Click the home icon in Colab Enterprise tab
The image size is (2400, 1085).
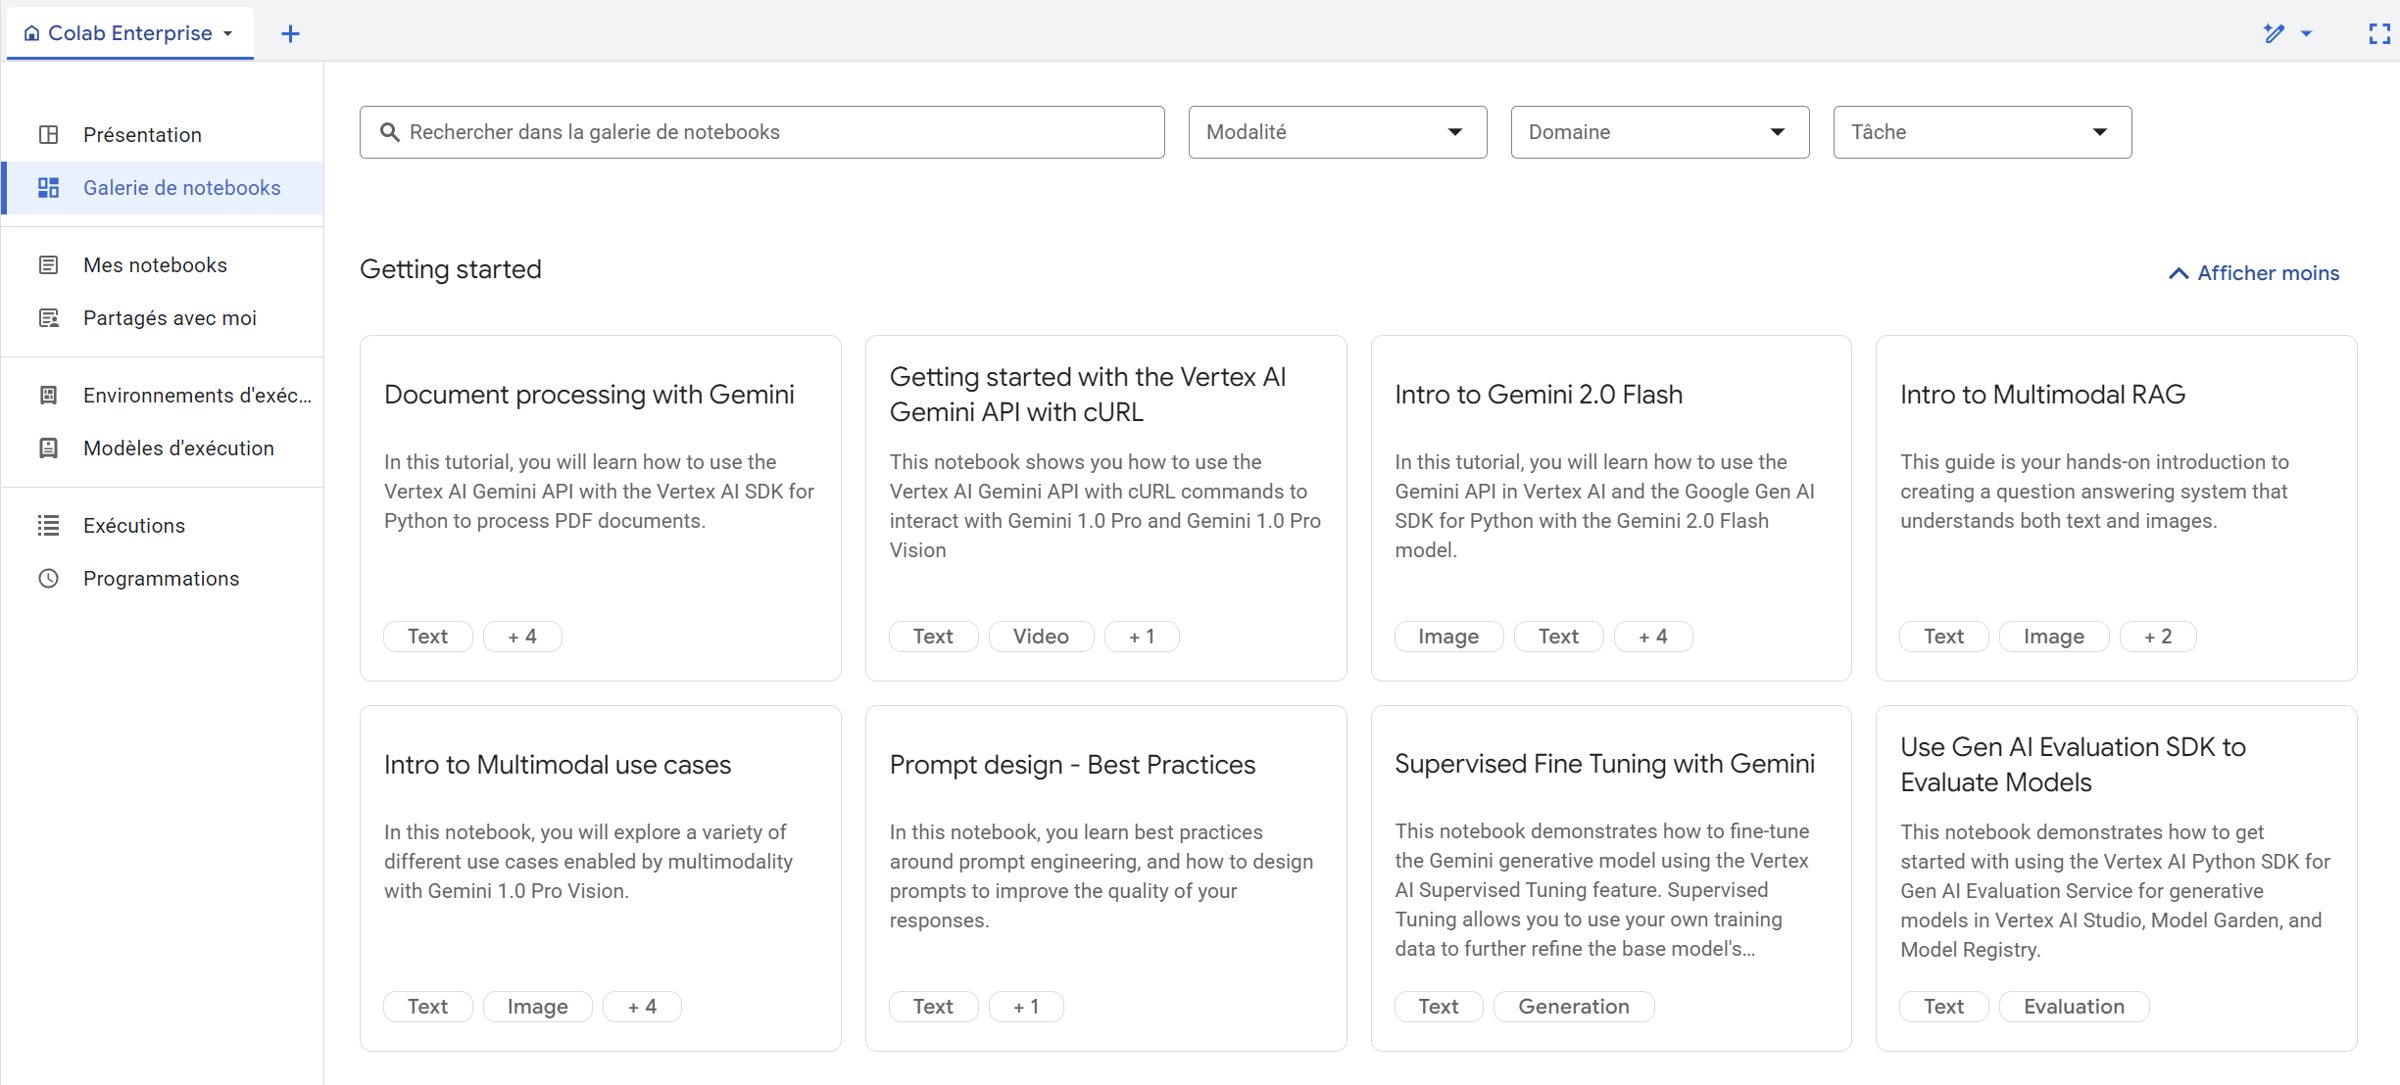coord(32,33)
